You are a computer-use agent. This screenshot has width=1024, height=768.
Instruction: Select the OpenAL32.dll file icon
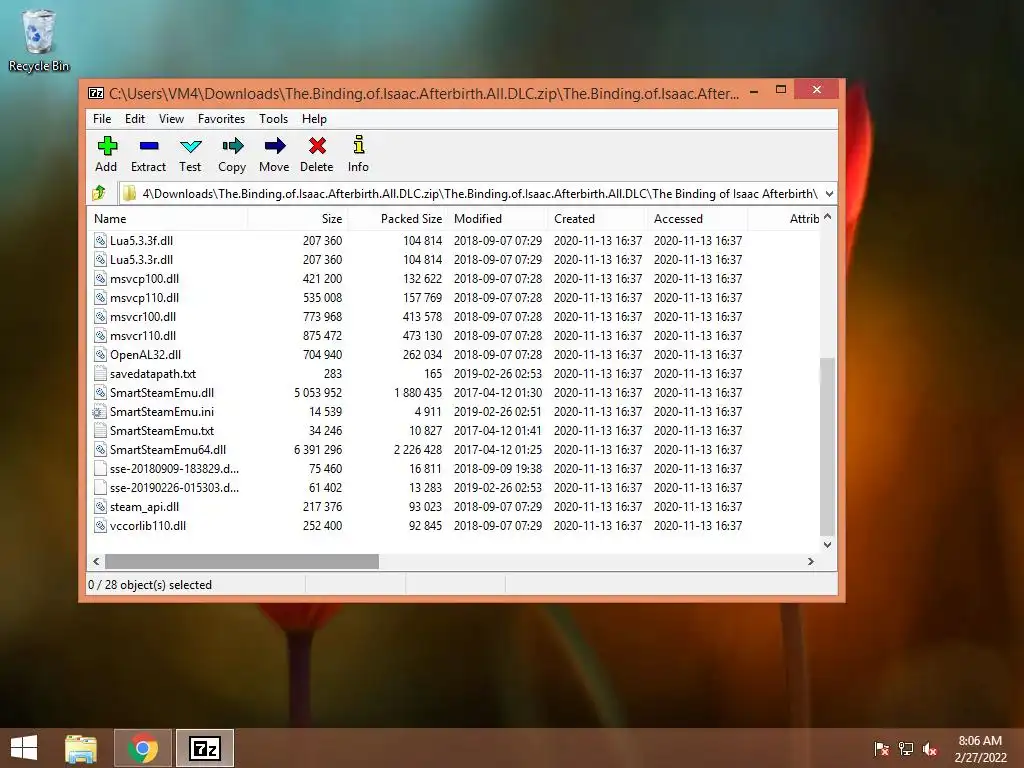point(100,355)
